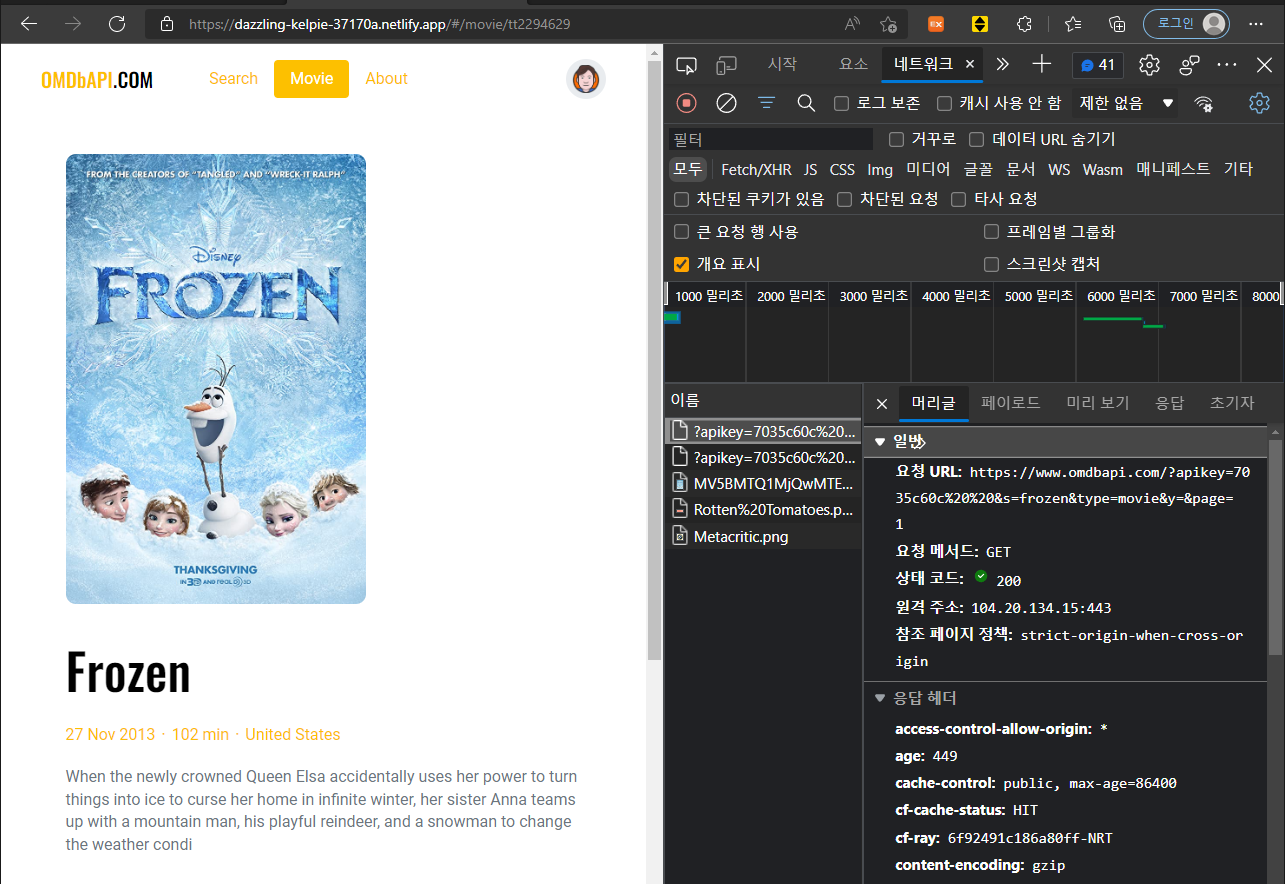The image size is (1285, 884).
Task: Click the Frozen movie poster
Action: click(216, 379)
